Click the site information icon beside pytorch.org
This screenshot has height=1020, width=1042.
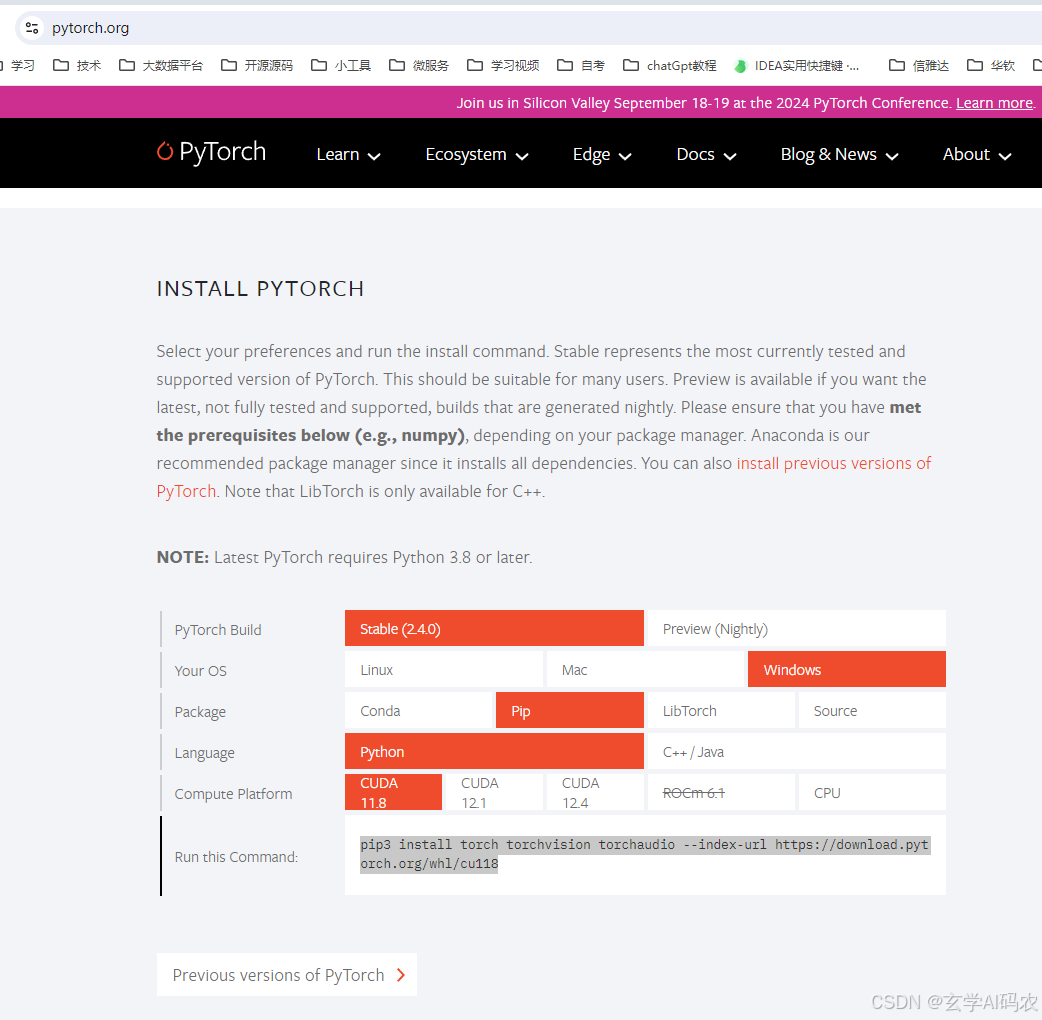(x=31, y=28)
